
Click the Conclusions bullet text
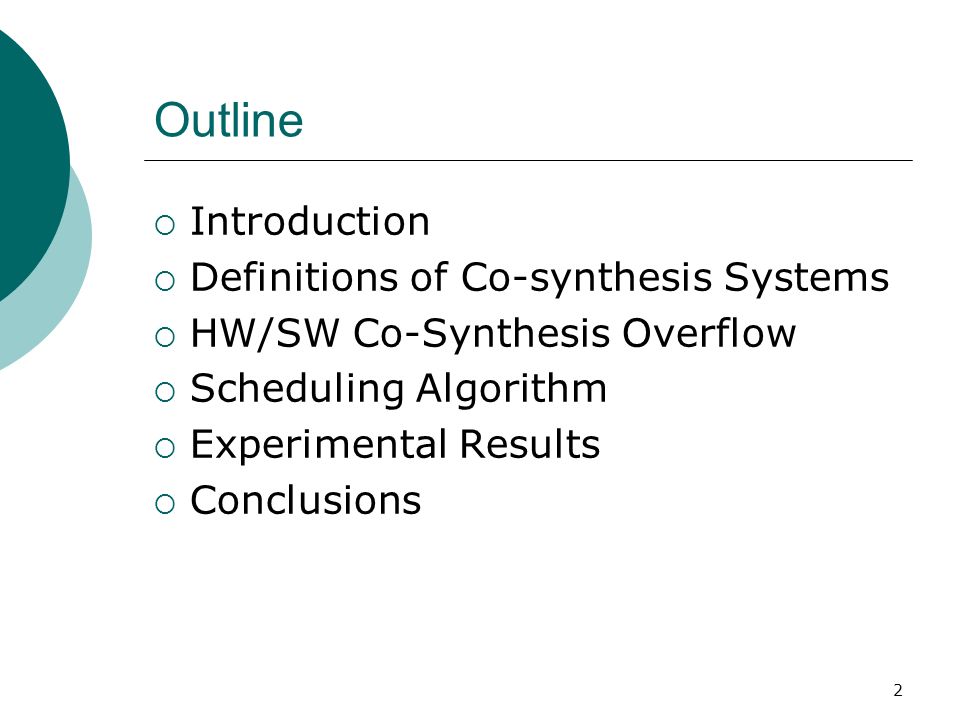[306, 500]
